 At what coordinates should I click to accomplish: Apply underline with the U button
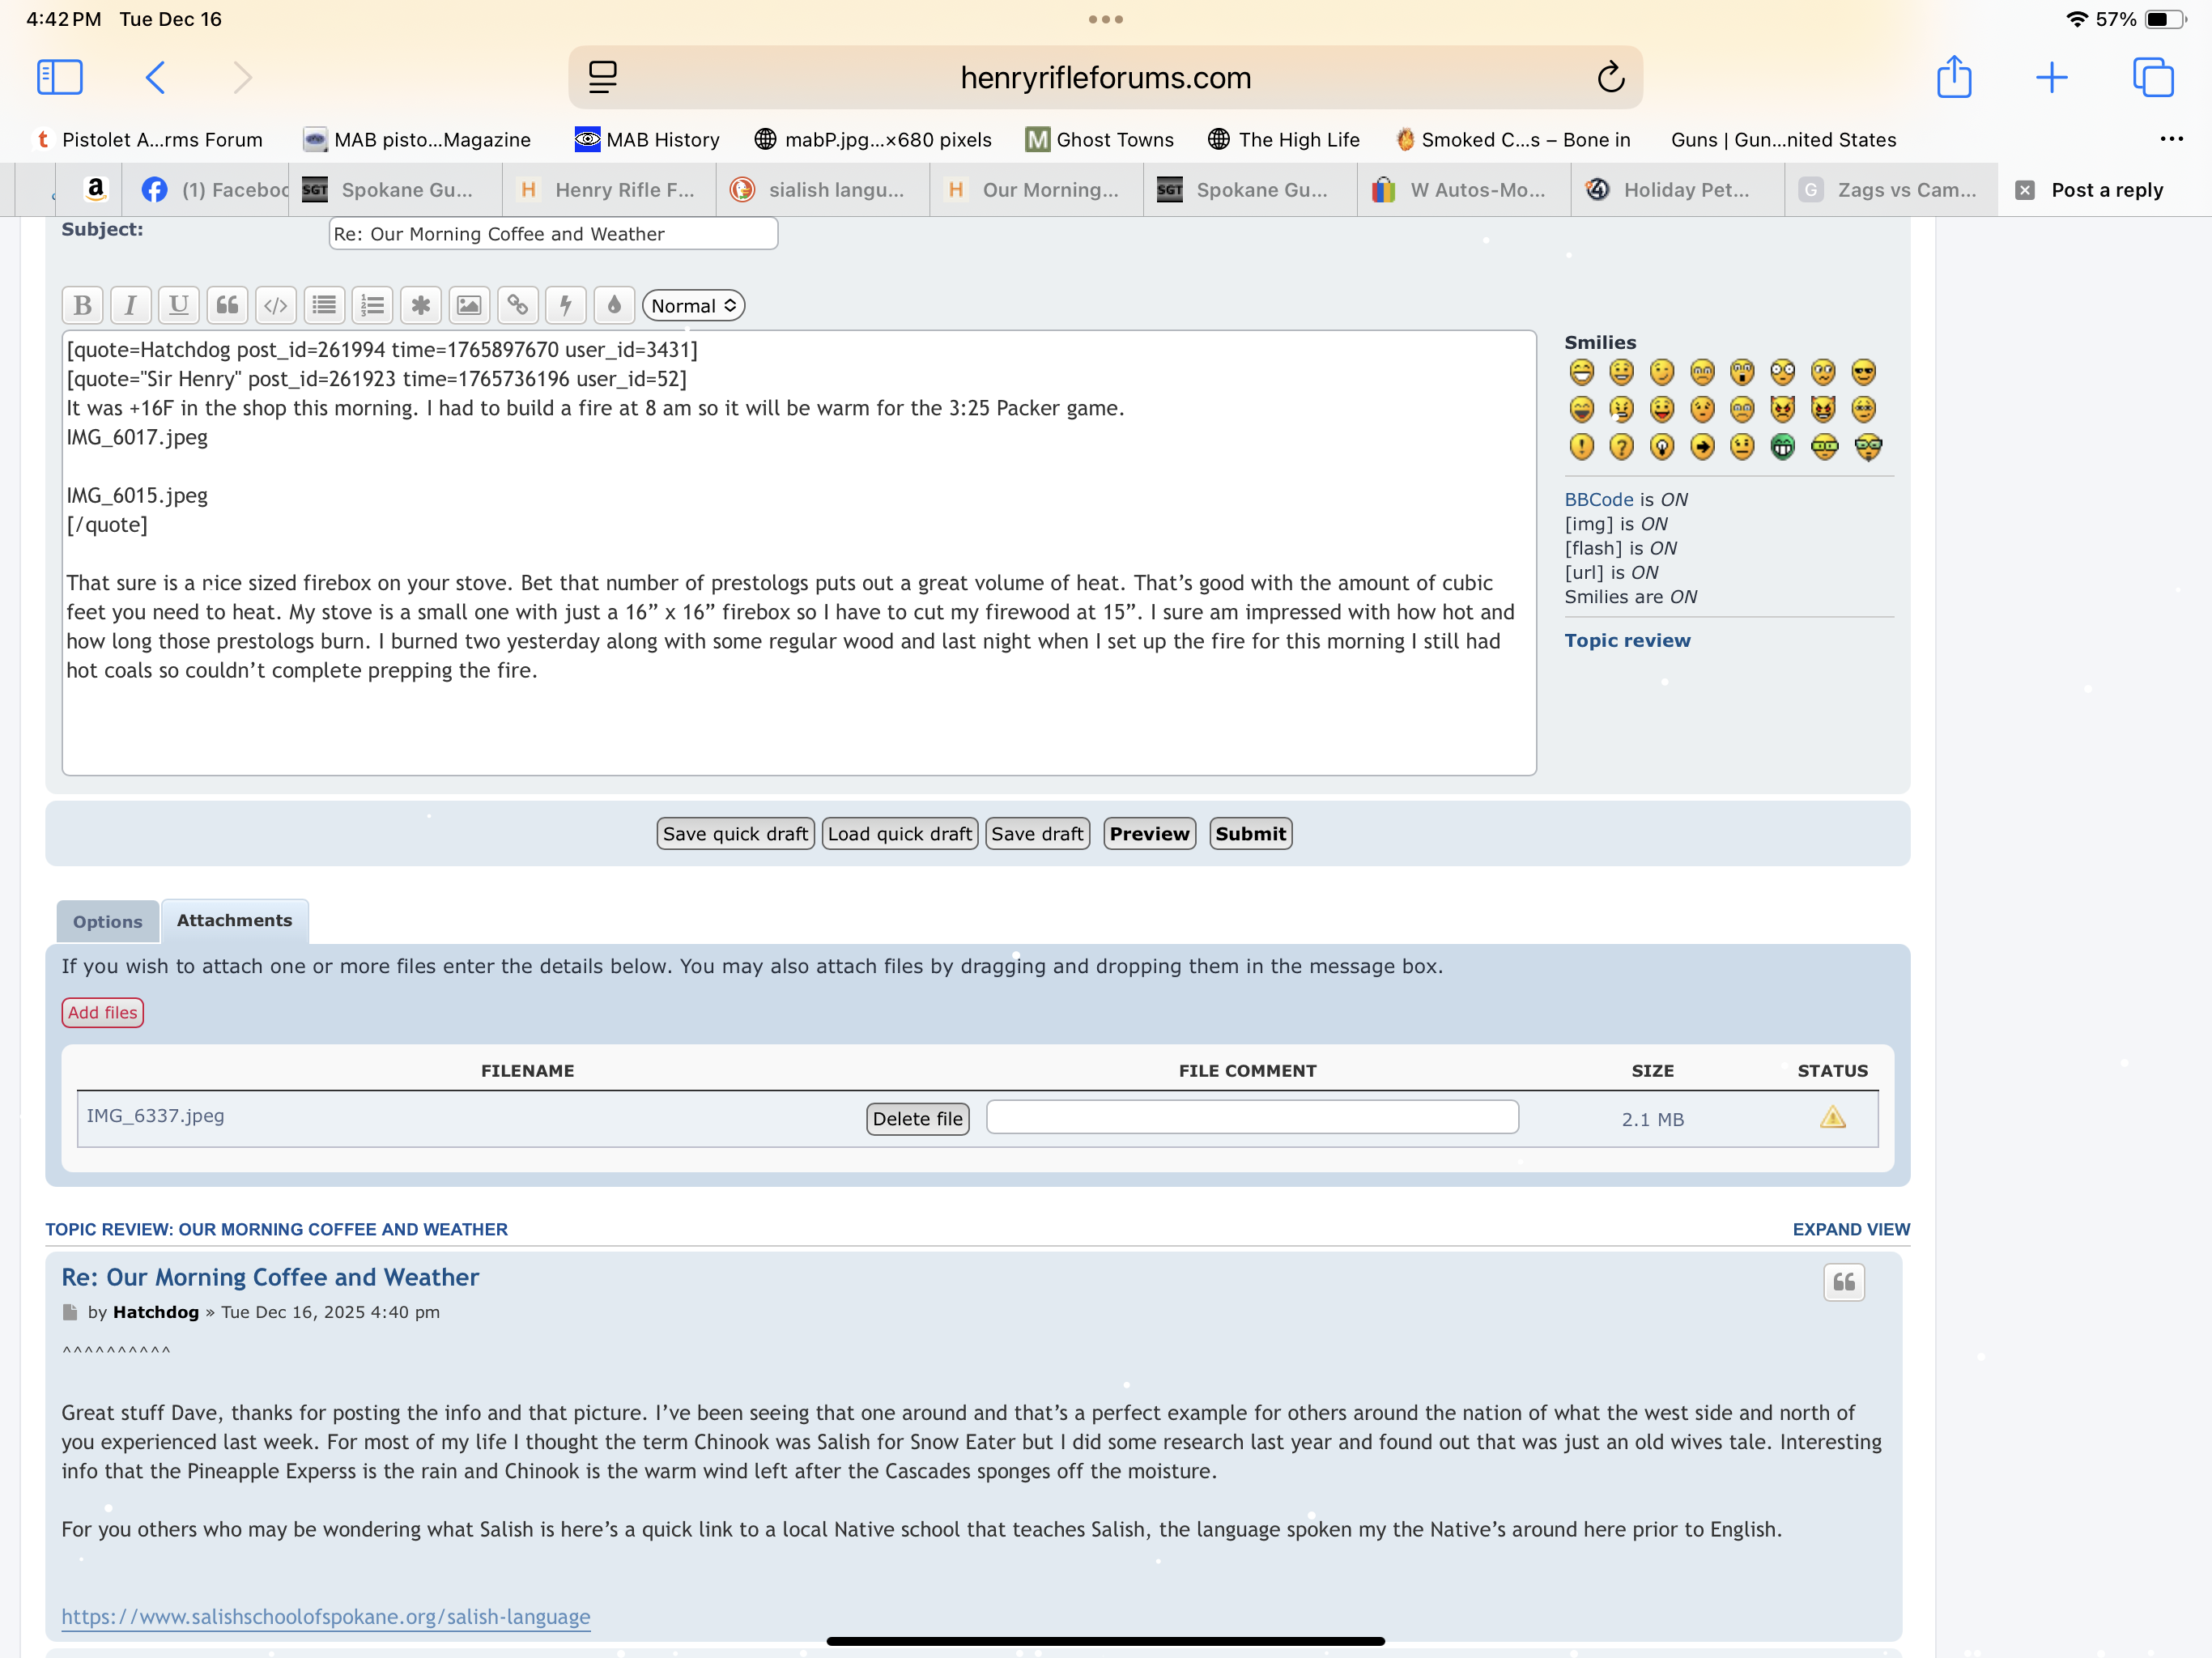click(x=179, y=305)
